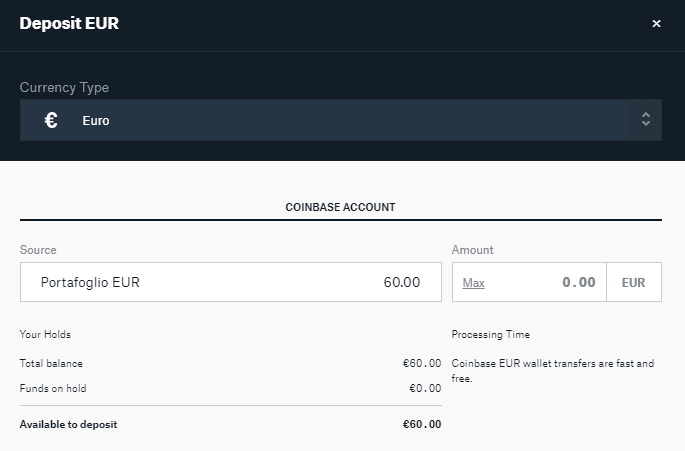Click the Amount field label
The width and height of the screenshot is (685, 451).
(x=473, y=250)
